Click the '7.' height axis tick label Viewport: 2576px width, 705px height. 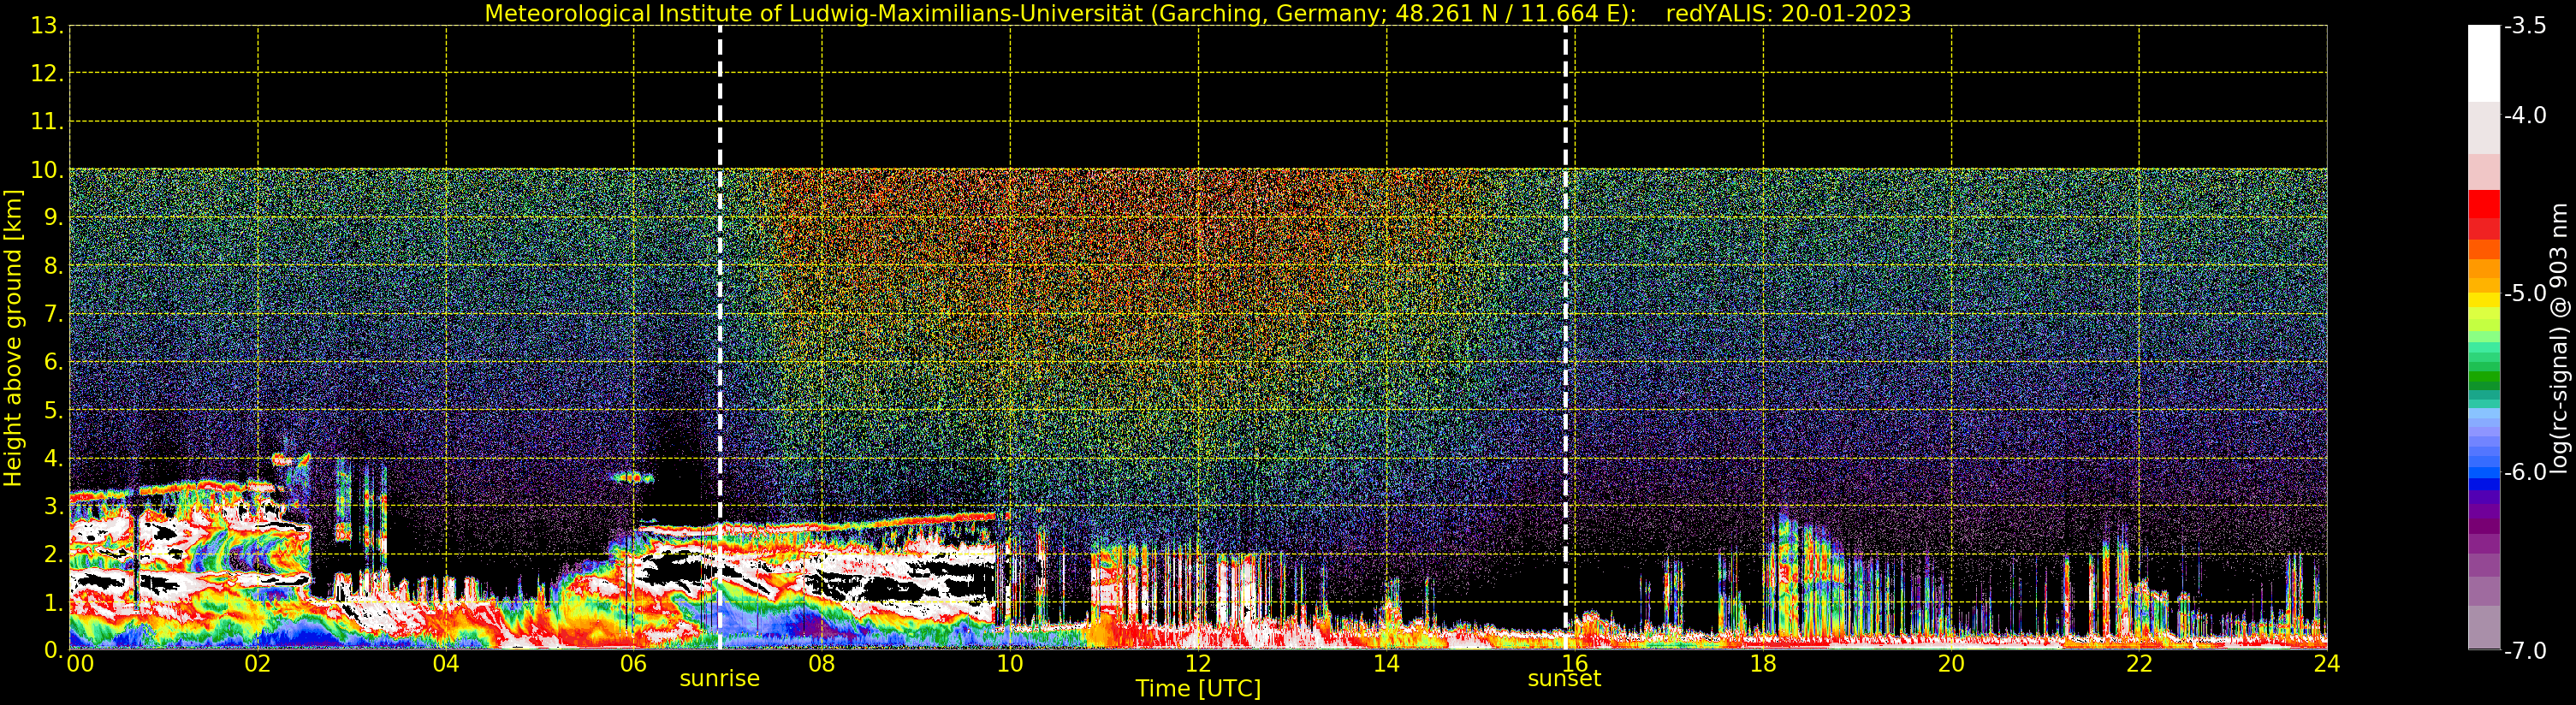point(54,314)
